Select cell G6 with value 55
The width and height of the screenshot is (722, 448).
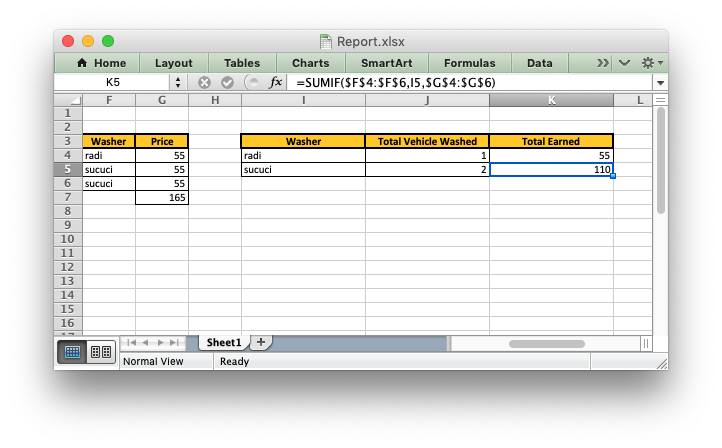pyautogui.click(x=162, y=184)
